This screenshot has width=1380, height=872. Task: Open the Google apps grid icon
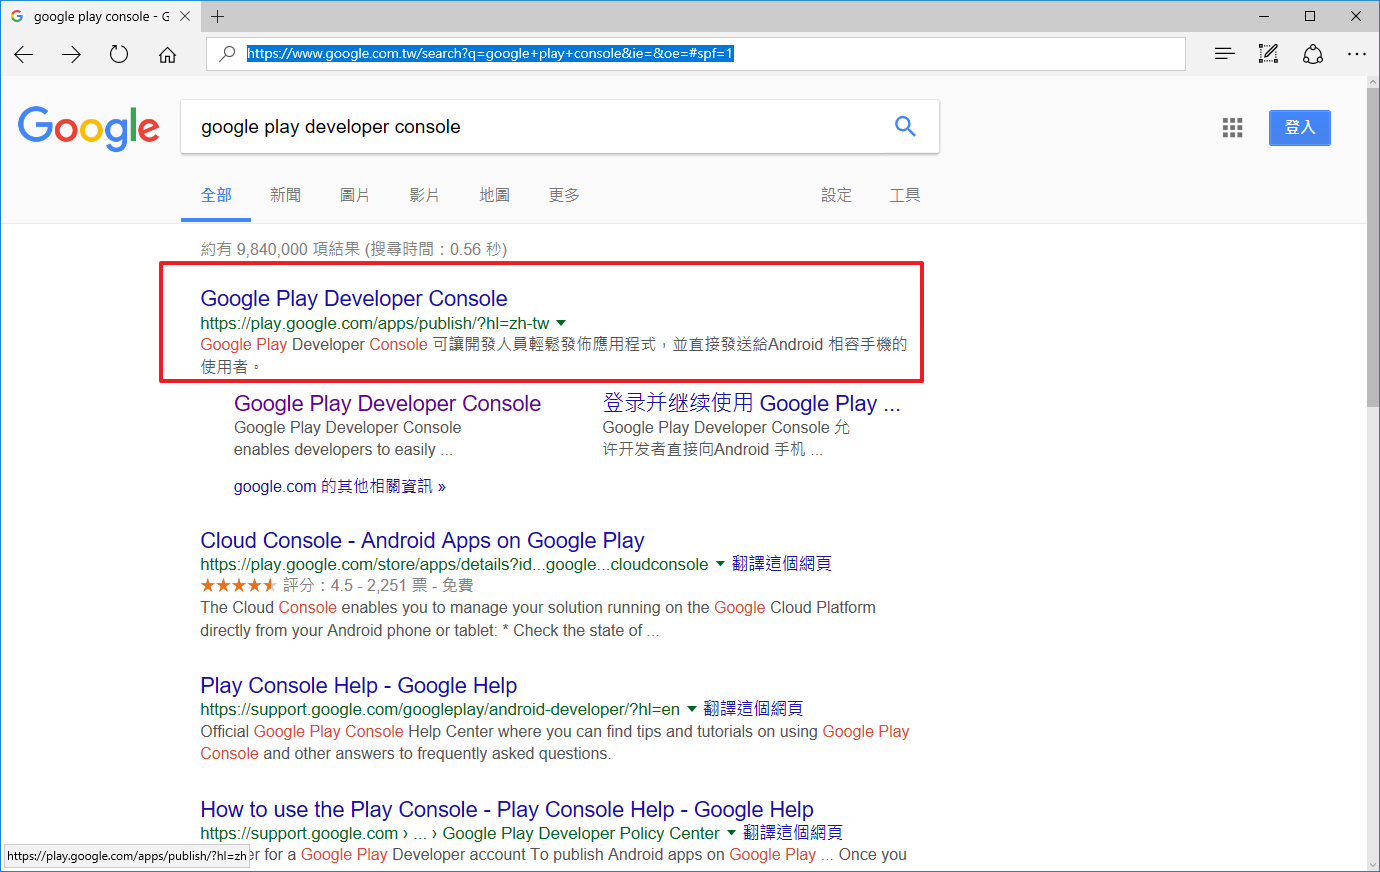[x=1232, y=128]
